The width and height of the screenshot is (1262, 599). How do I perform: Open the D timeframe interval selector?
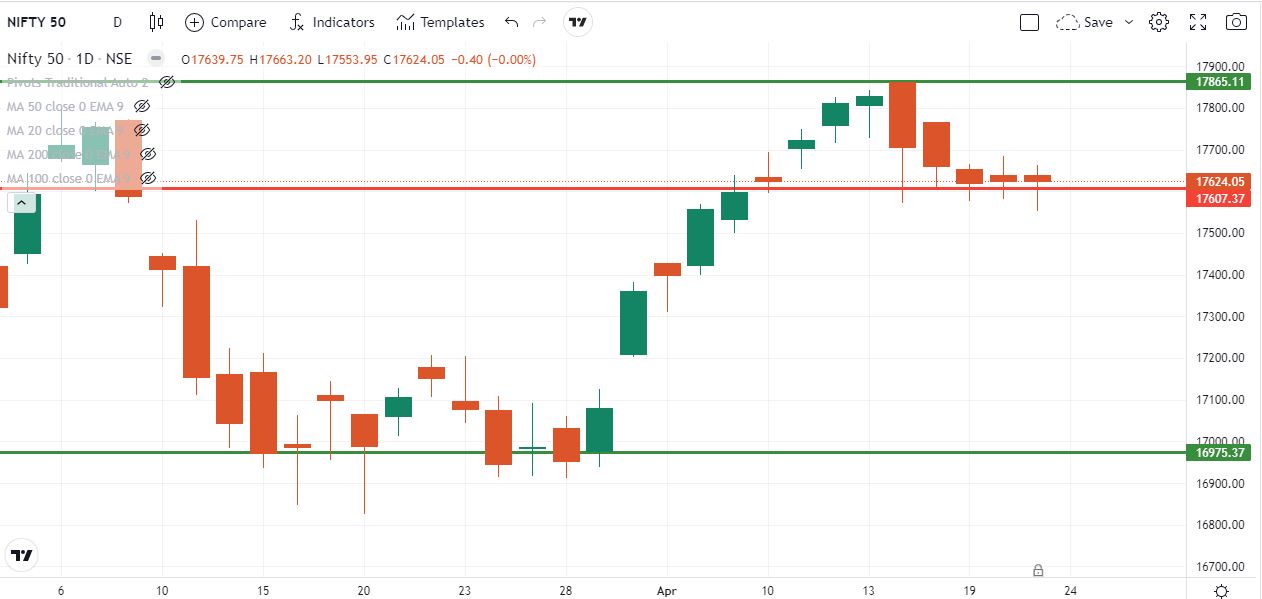[117, 22]
